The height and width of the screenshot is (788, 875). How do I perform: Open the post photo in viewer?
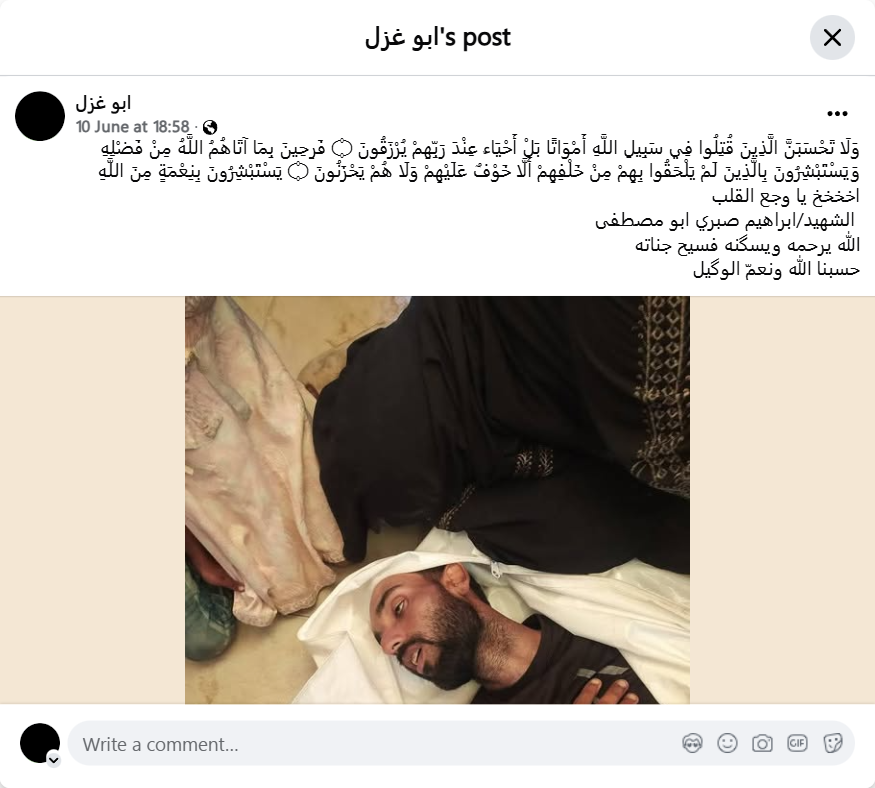tap(438, 500)
